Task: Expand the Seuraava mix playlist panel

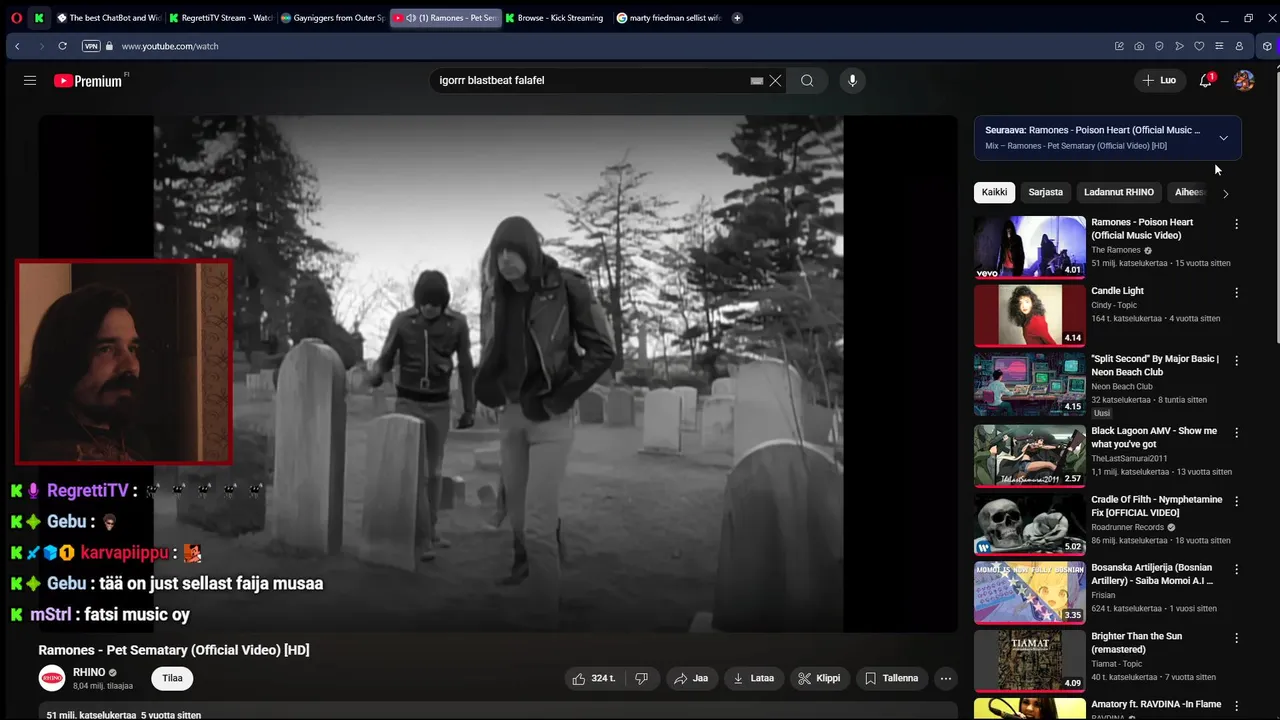Action: 1223,138
